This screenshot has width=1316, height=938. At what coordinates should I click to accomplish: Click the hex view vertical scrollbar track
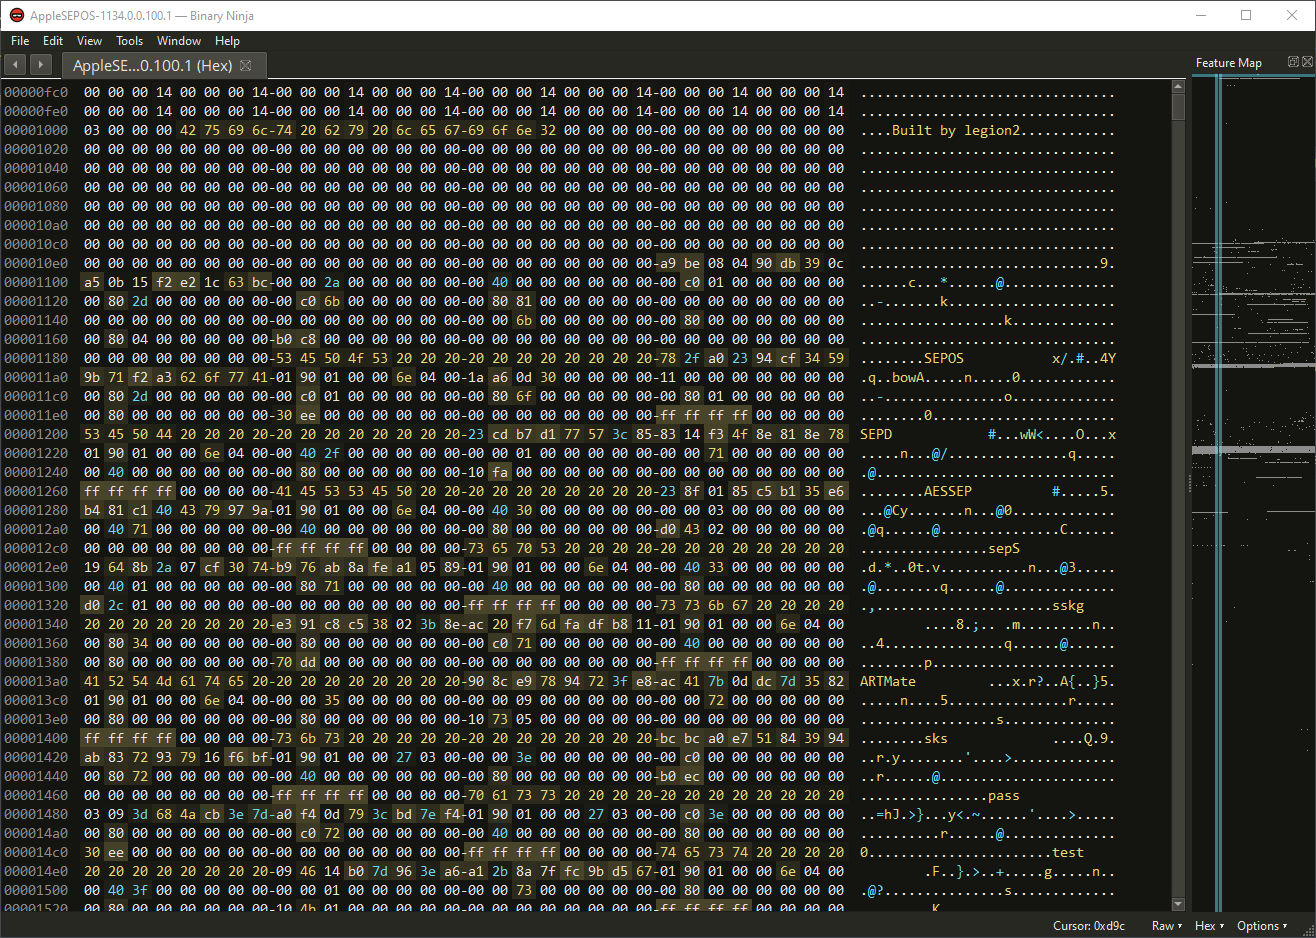1178,500
